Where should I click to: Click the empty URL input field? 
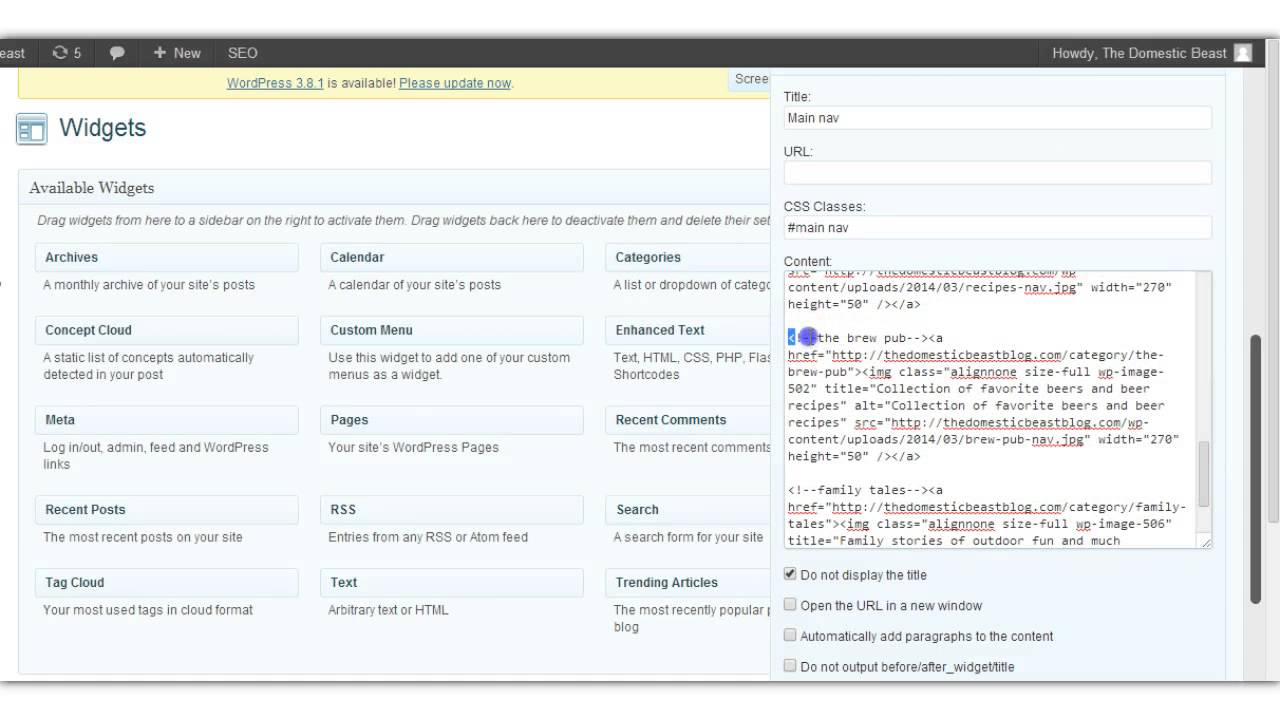(x=997, y=173)
